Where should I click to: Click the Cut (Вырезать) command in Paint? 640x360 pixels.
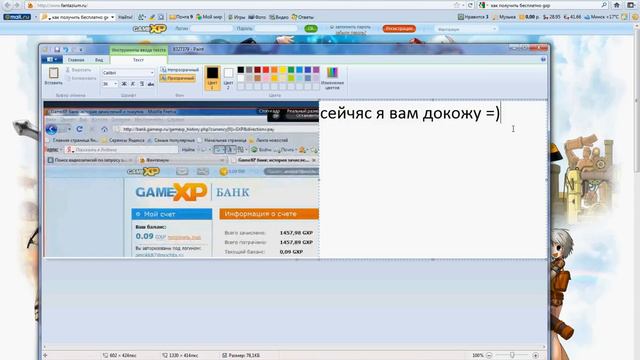78,70
